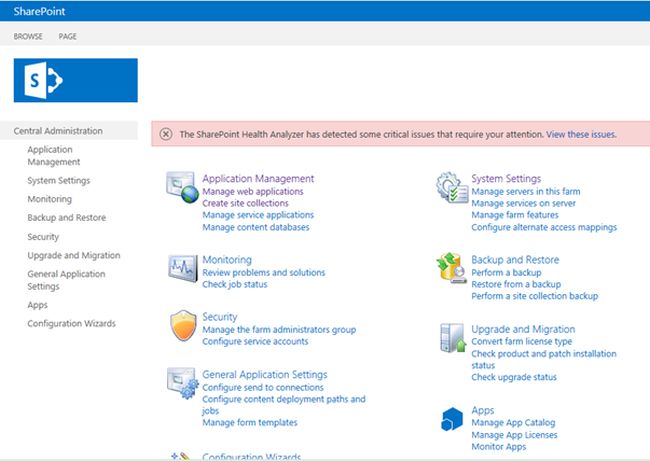650x462 pixels.
Task: Click Configure service accounts link
Action: tap(255, 341)
